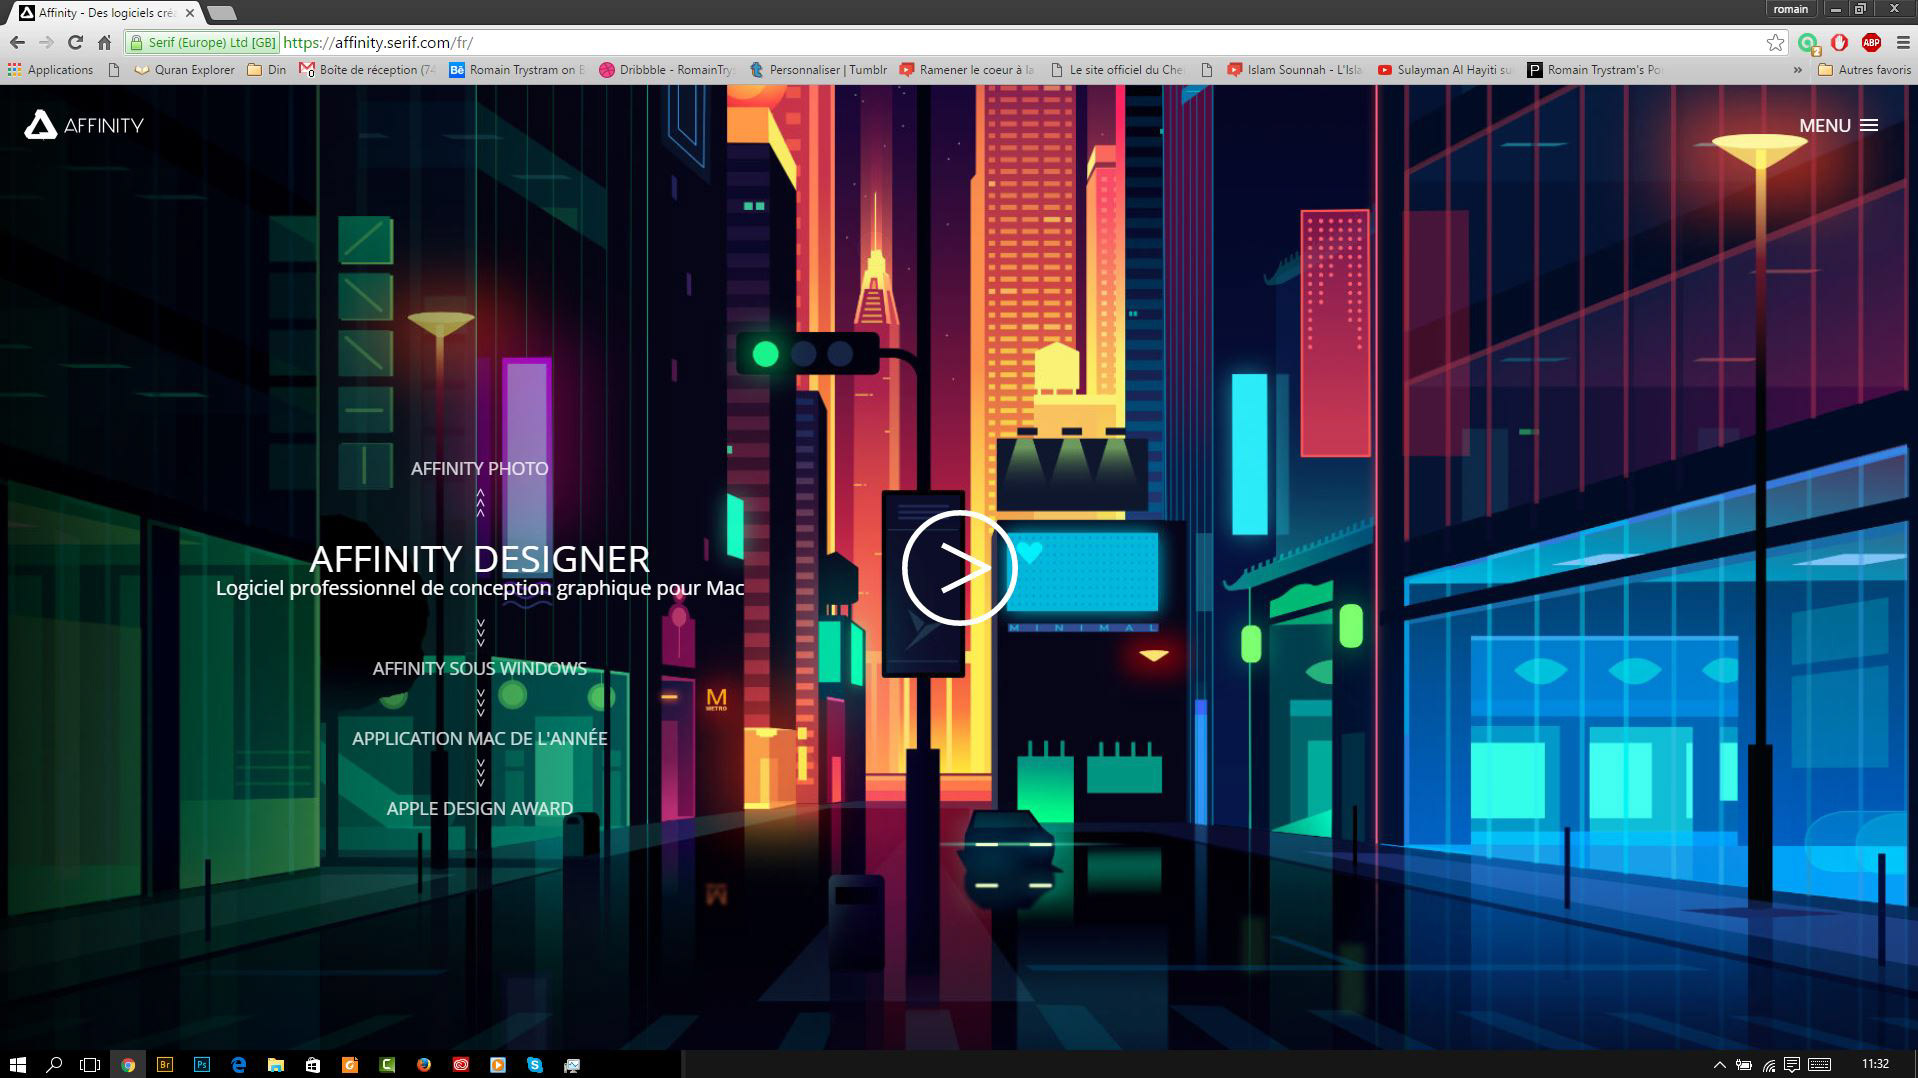This screenshot has height=1078, width=1918.
Task: Open Task View on the taskbar
Action: click(90, 1065)
